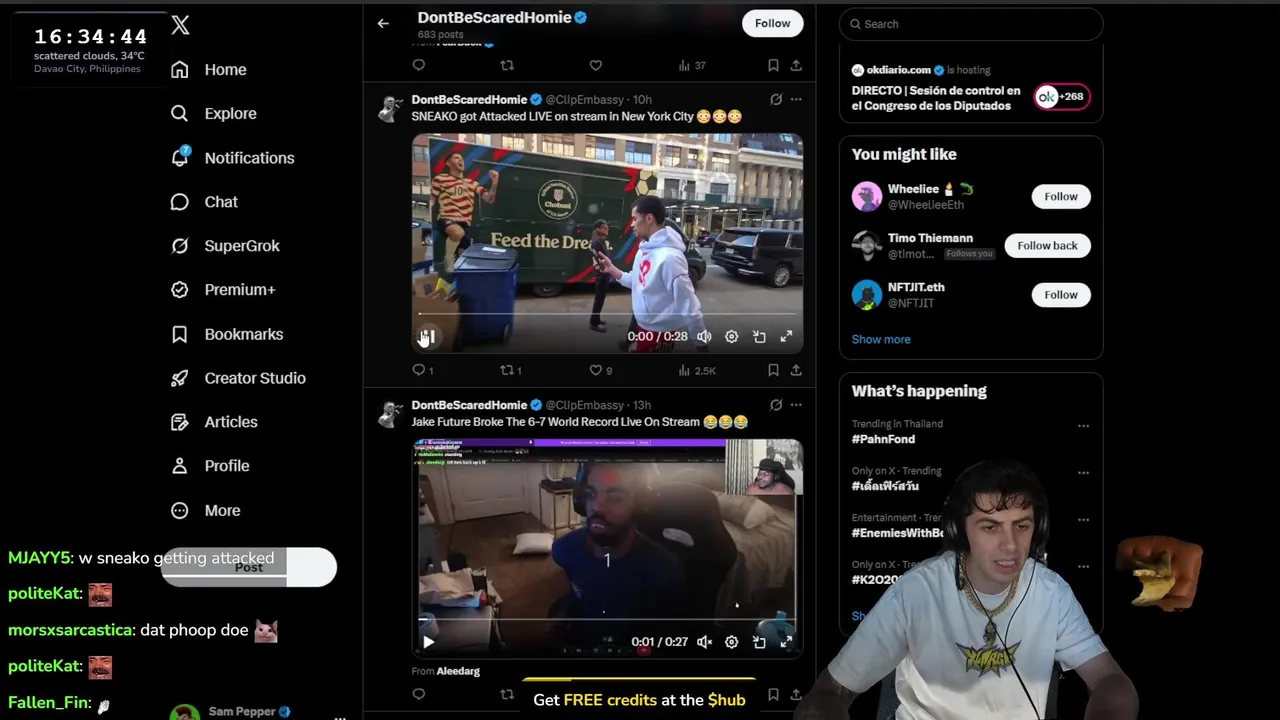Share the SNEAKO post
This screenshot has width=1280, height=720.
coord(796,370)
